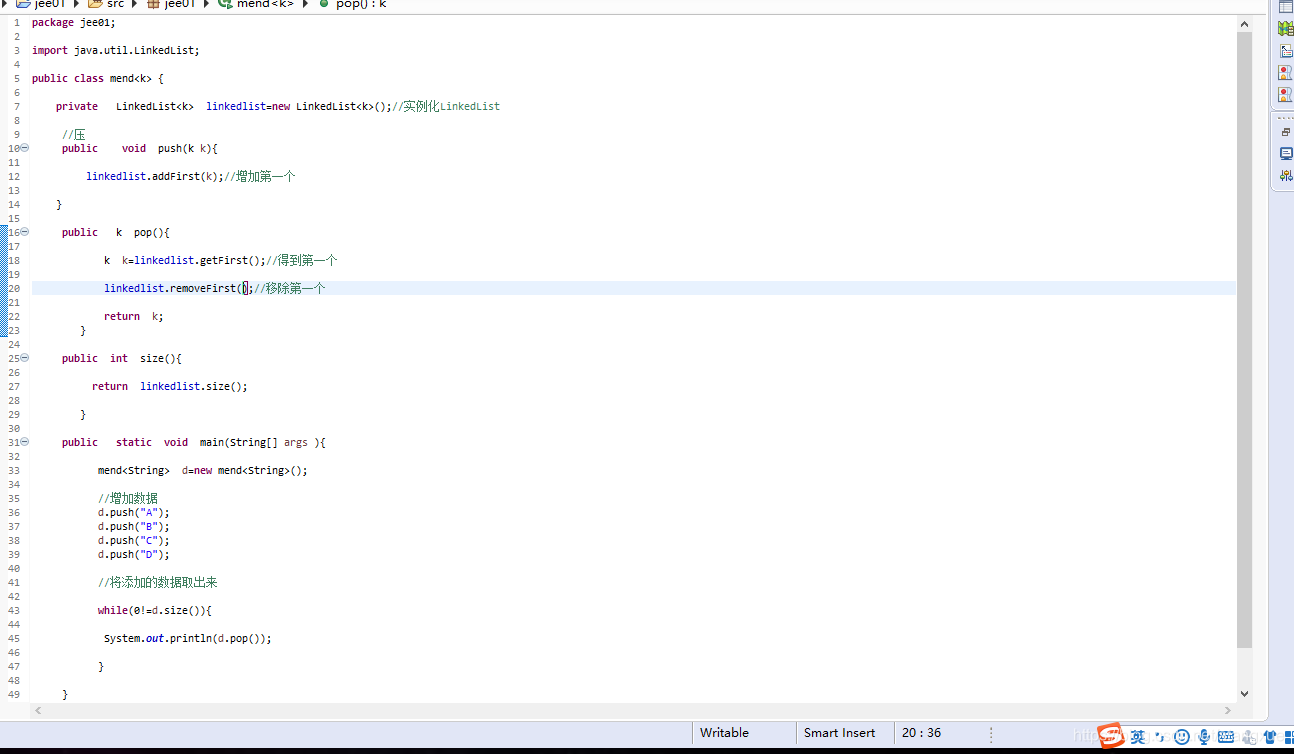Click the jee01 project breadcrumb folder
Image resolution: width=1294 pixels, height=754 pixels.
click(41, 4)
